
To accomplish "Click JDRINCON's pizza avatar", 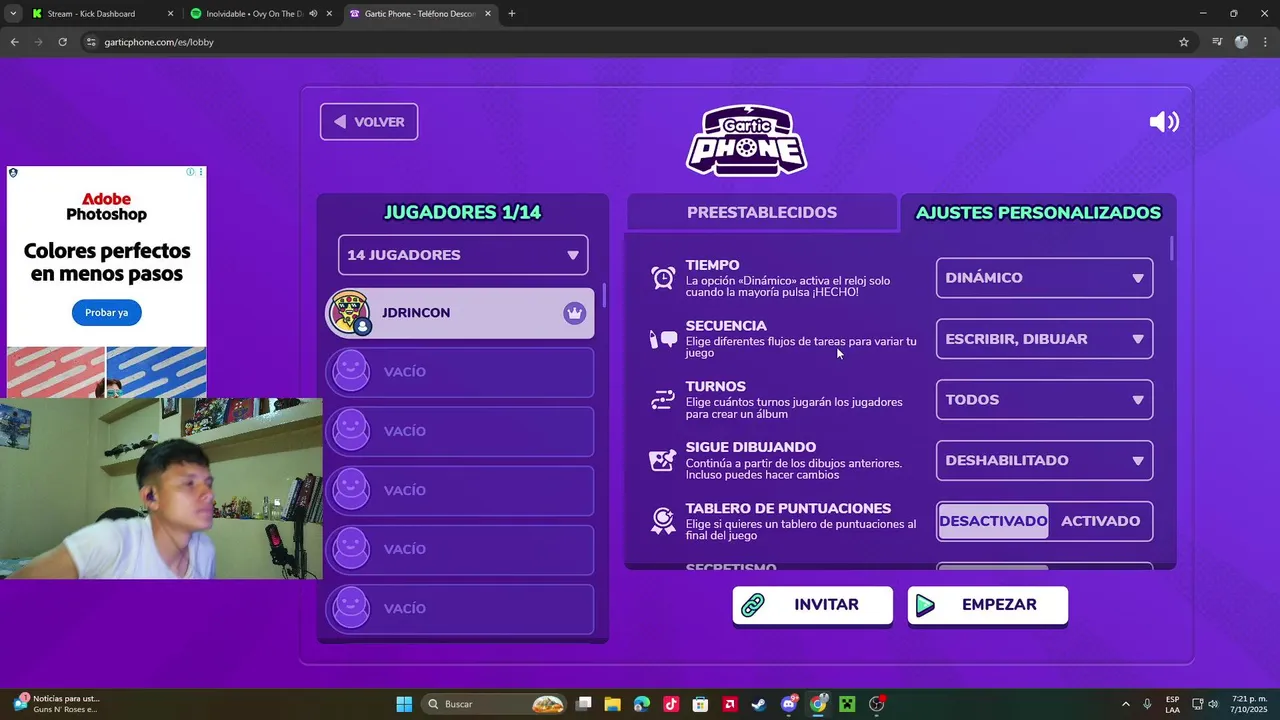I will click(x=350, y=313).
